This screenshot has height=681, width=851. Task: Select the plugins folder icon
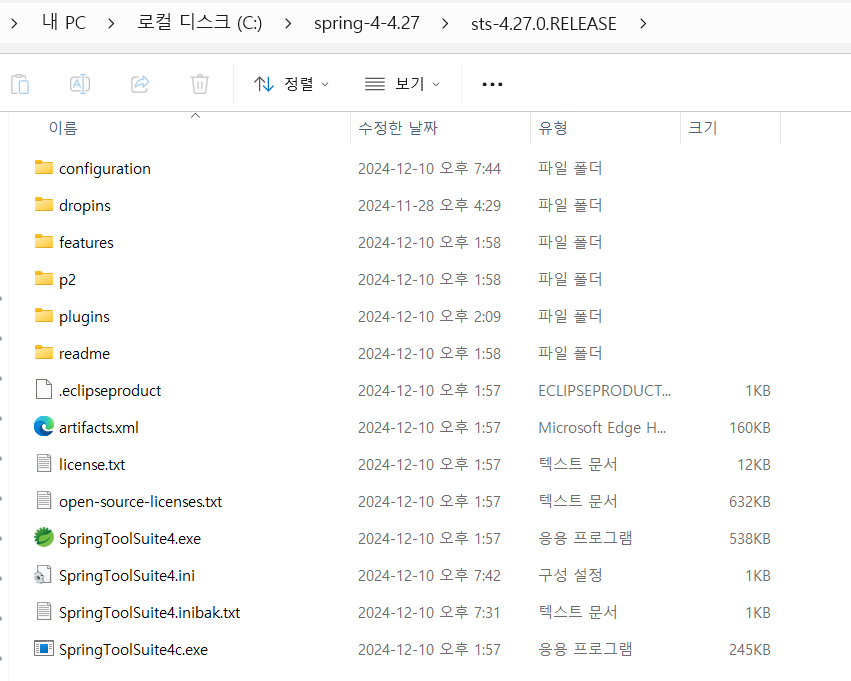pyautogui.click(x=43, y=315)
